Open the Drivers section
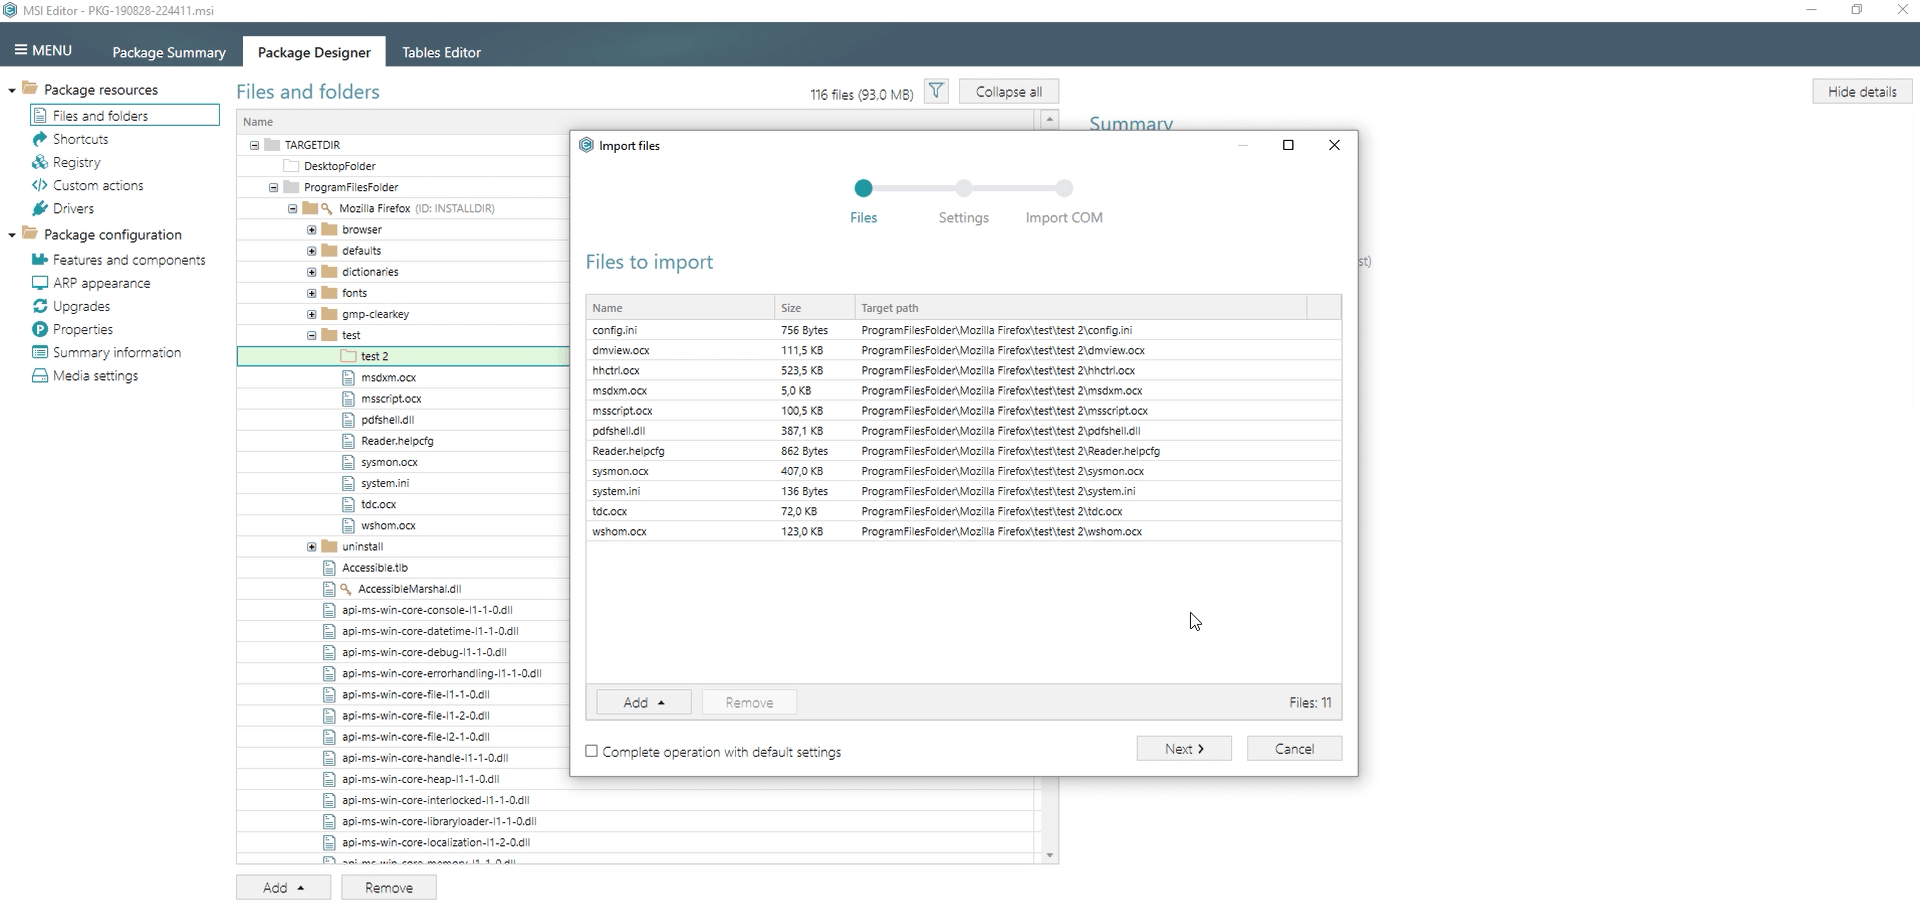The image size is (1920, 913). tap(72, 208)
